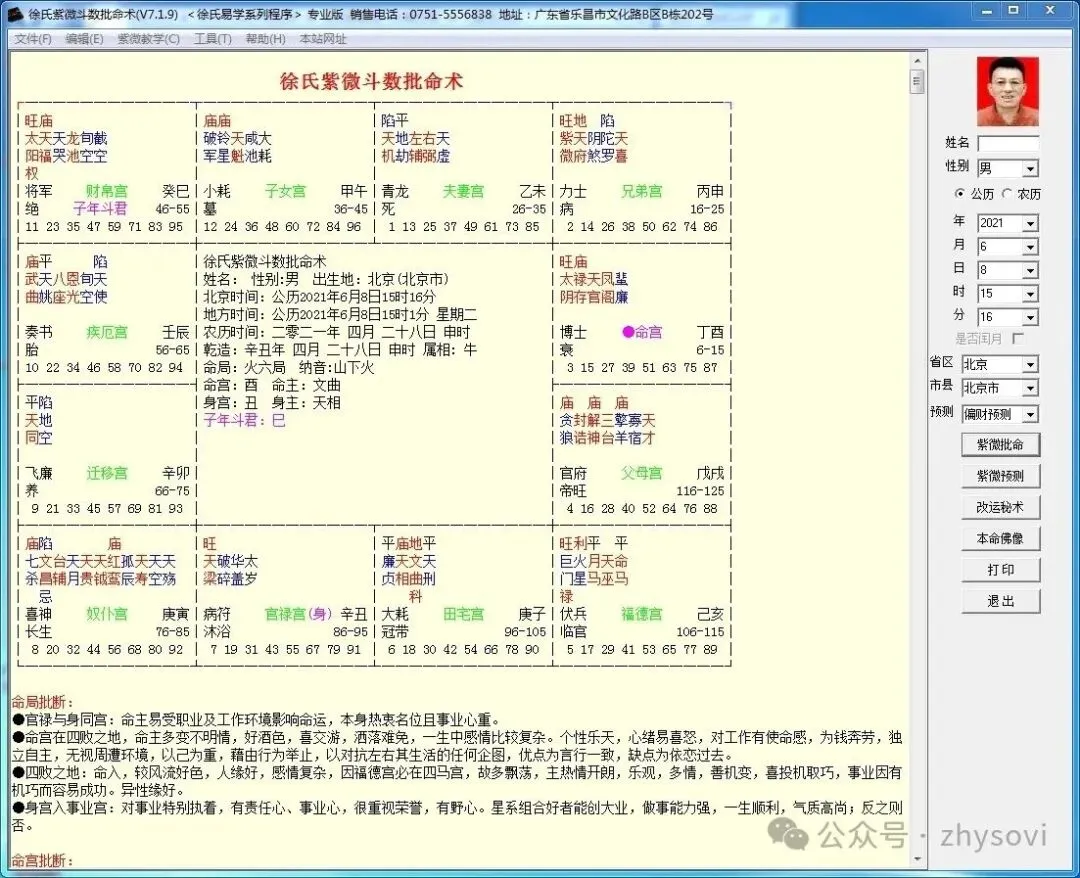
Task: Open the 编辑(E) menu
Action: pos(85,39)
